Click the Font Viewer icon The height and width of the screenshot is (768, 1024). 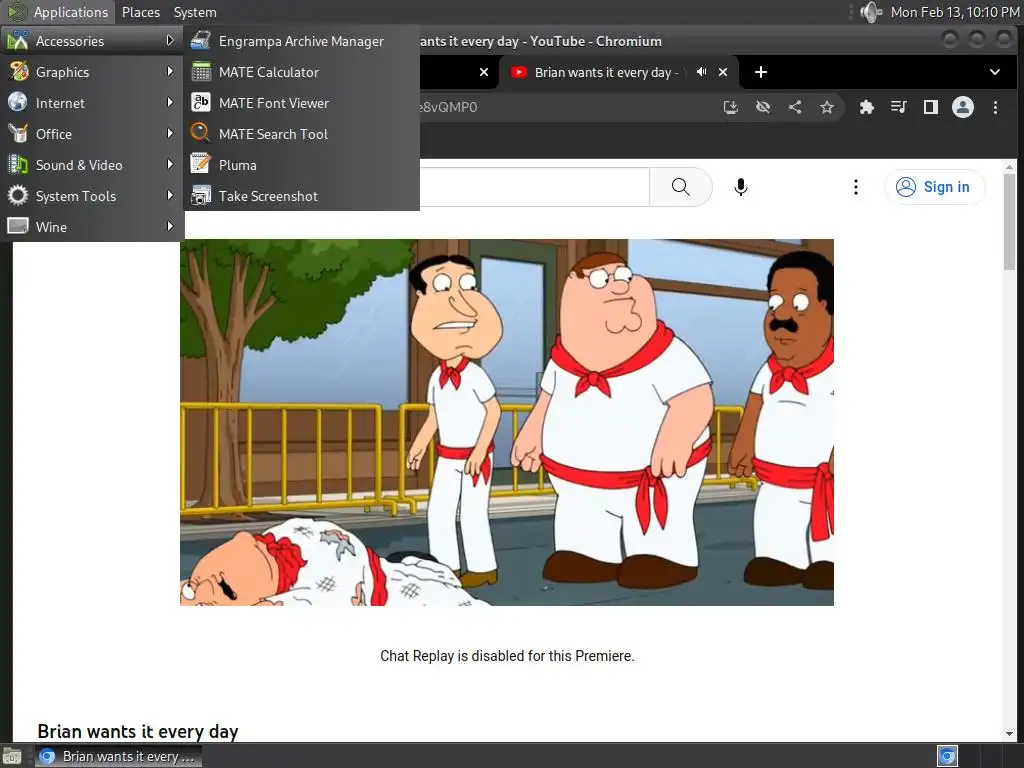pos(200,103)
